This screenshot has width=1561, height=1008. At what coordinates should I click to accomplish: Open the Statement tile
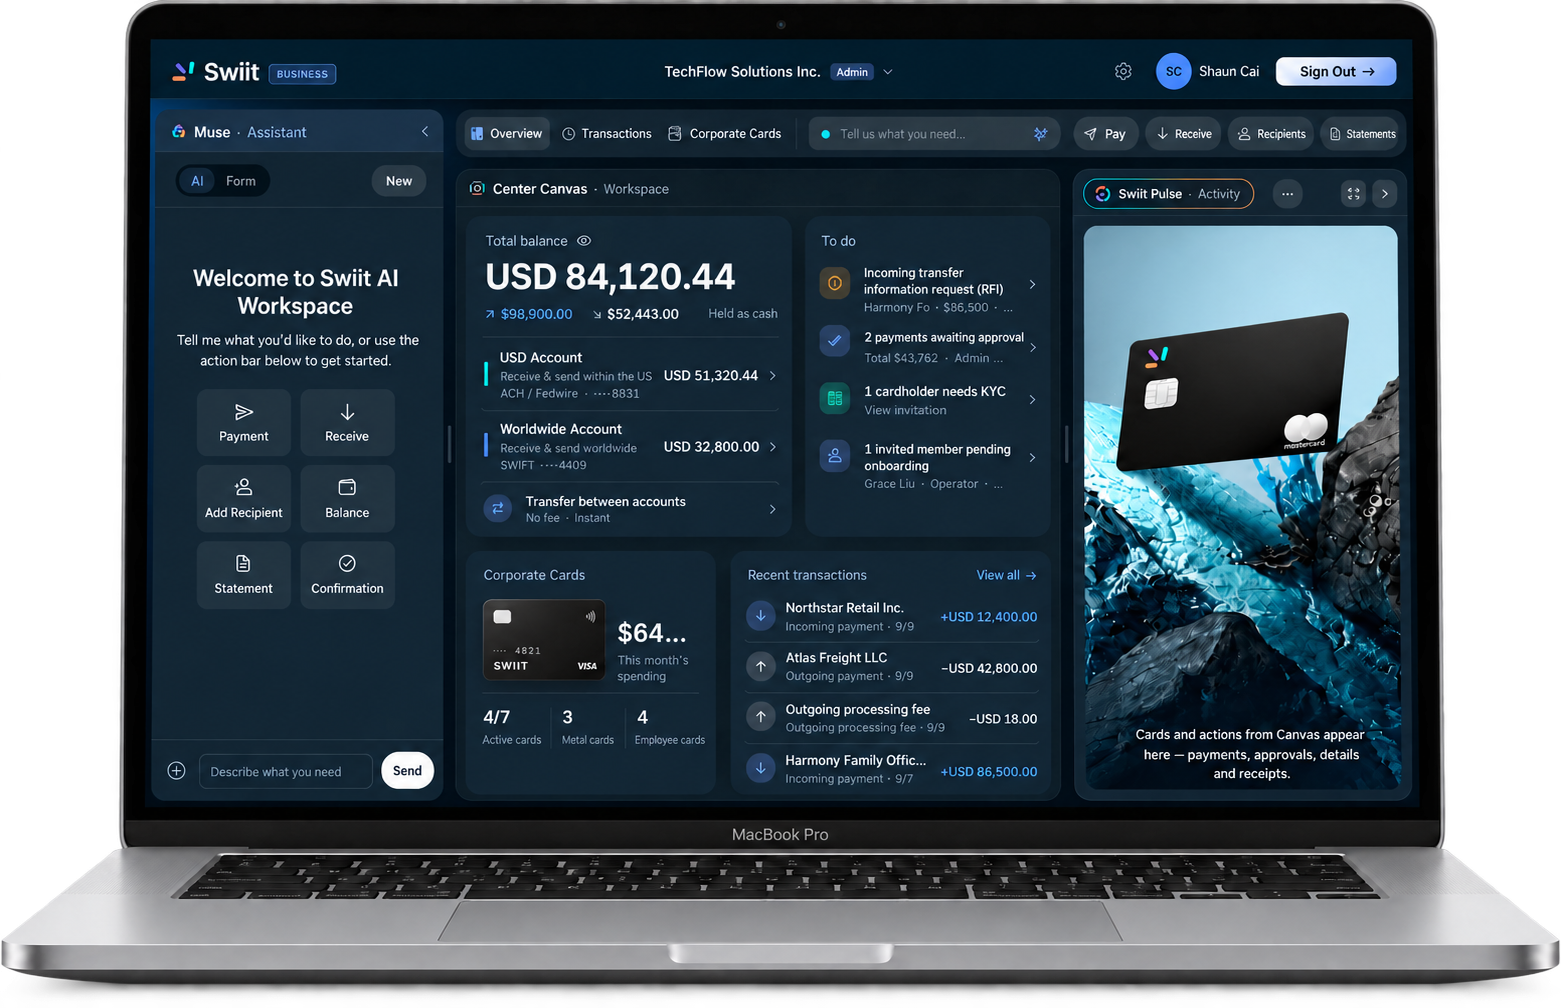click(x=244, y=575)
